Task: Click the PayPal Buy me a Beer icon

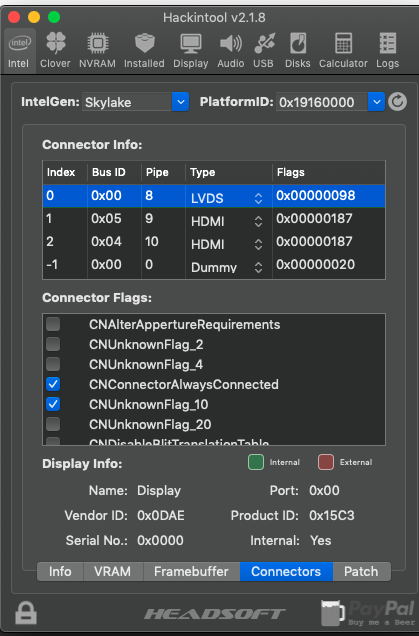Action: click(367, 613)
